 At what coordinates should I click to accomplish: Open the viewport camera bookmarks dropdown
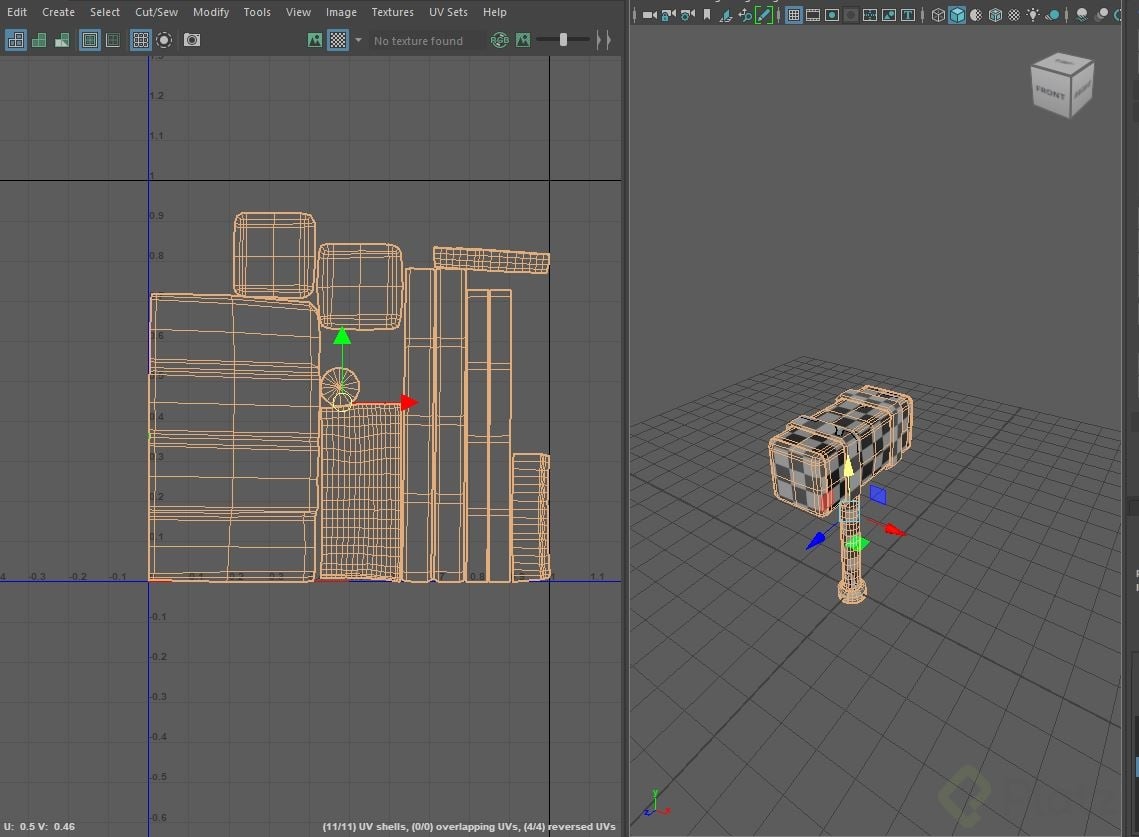tap(706, 15)
